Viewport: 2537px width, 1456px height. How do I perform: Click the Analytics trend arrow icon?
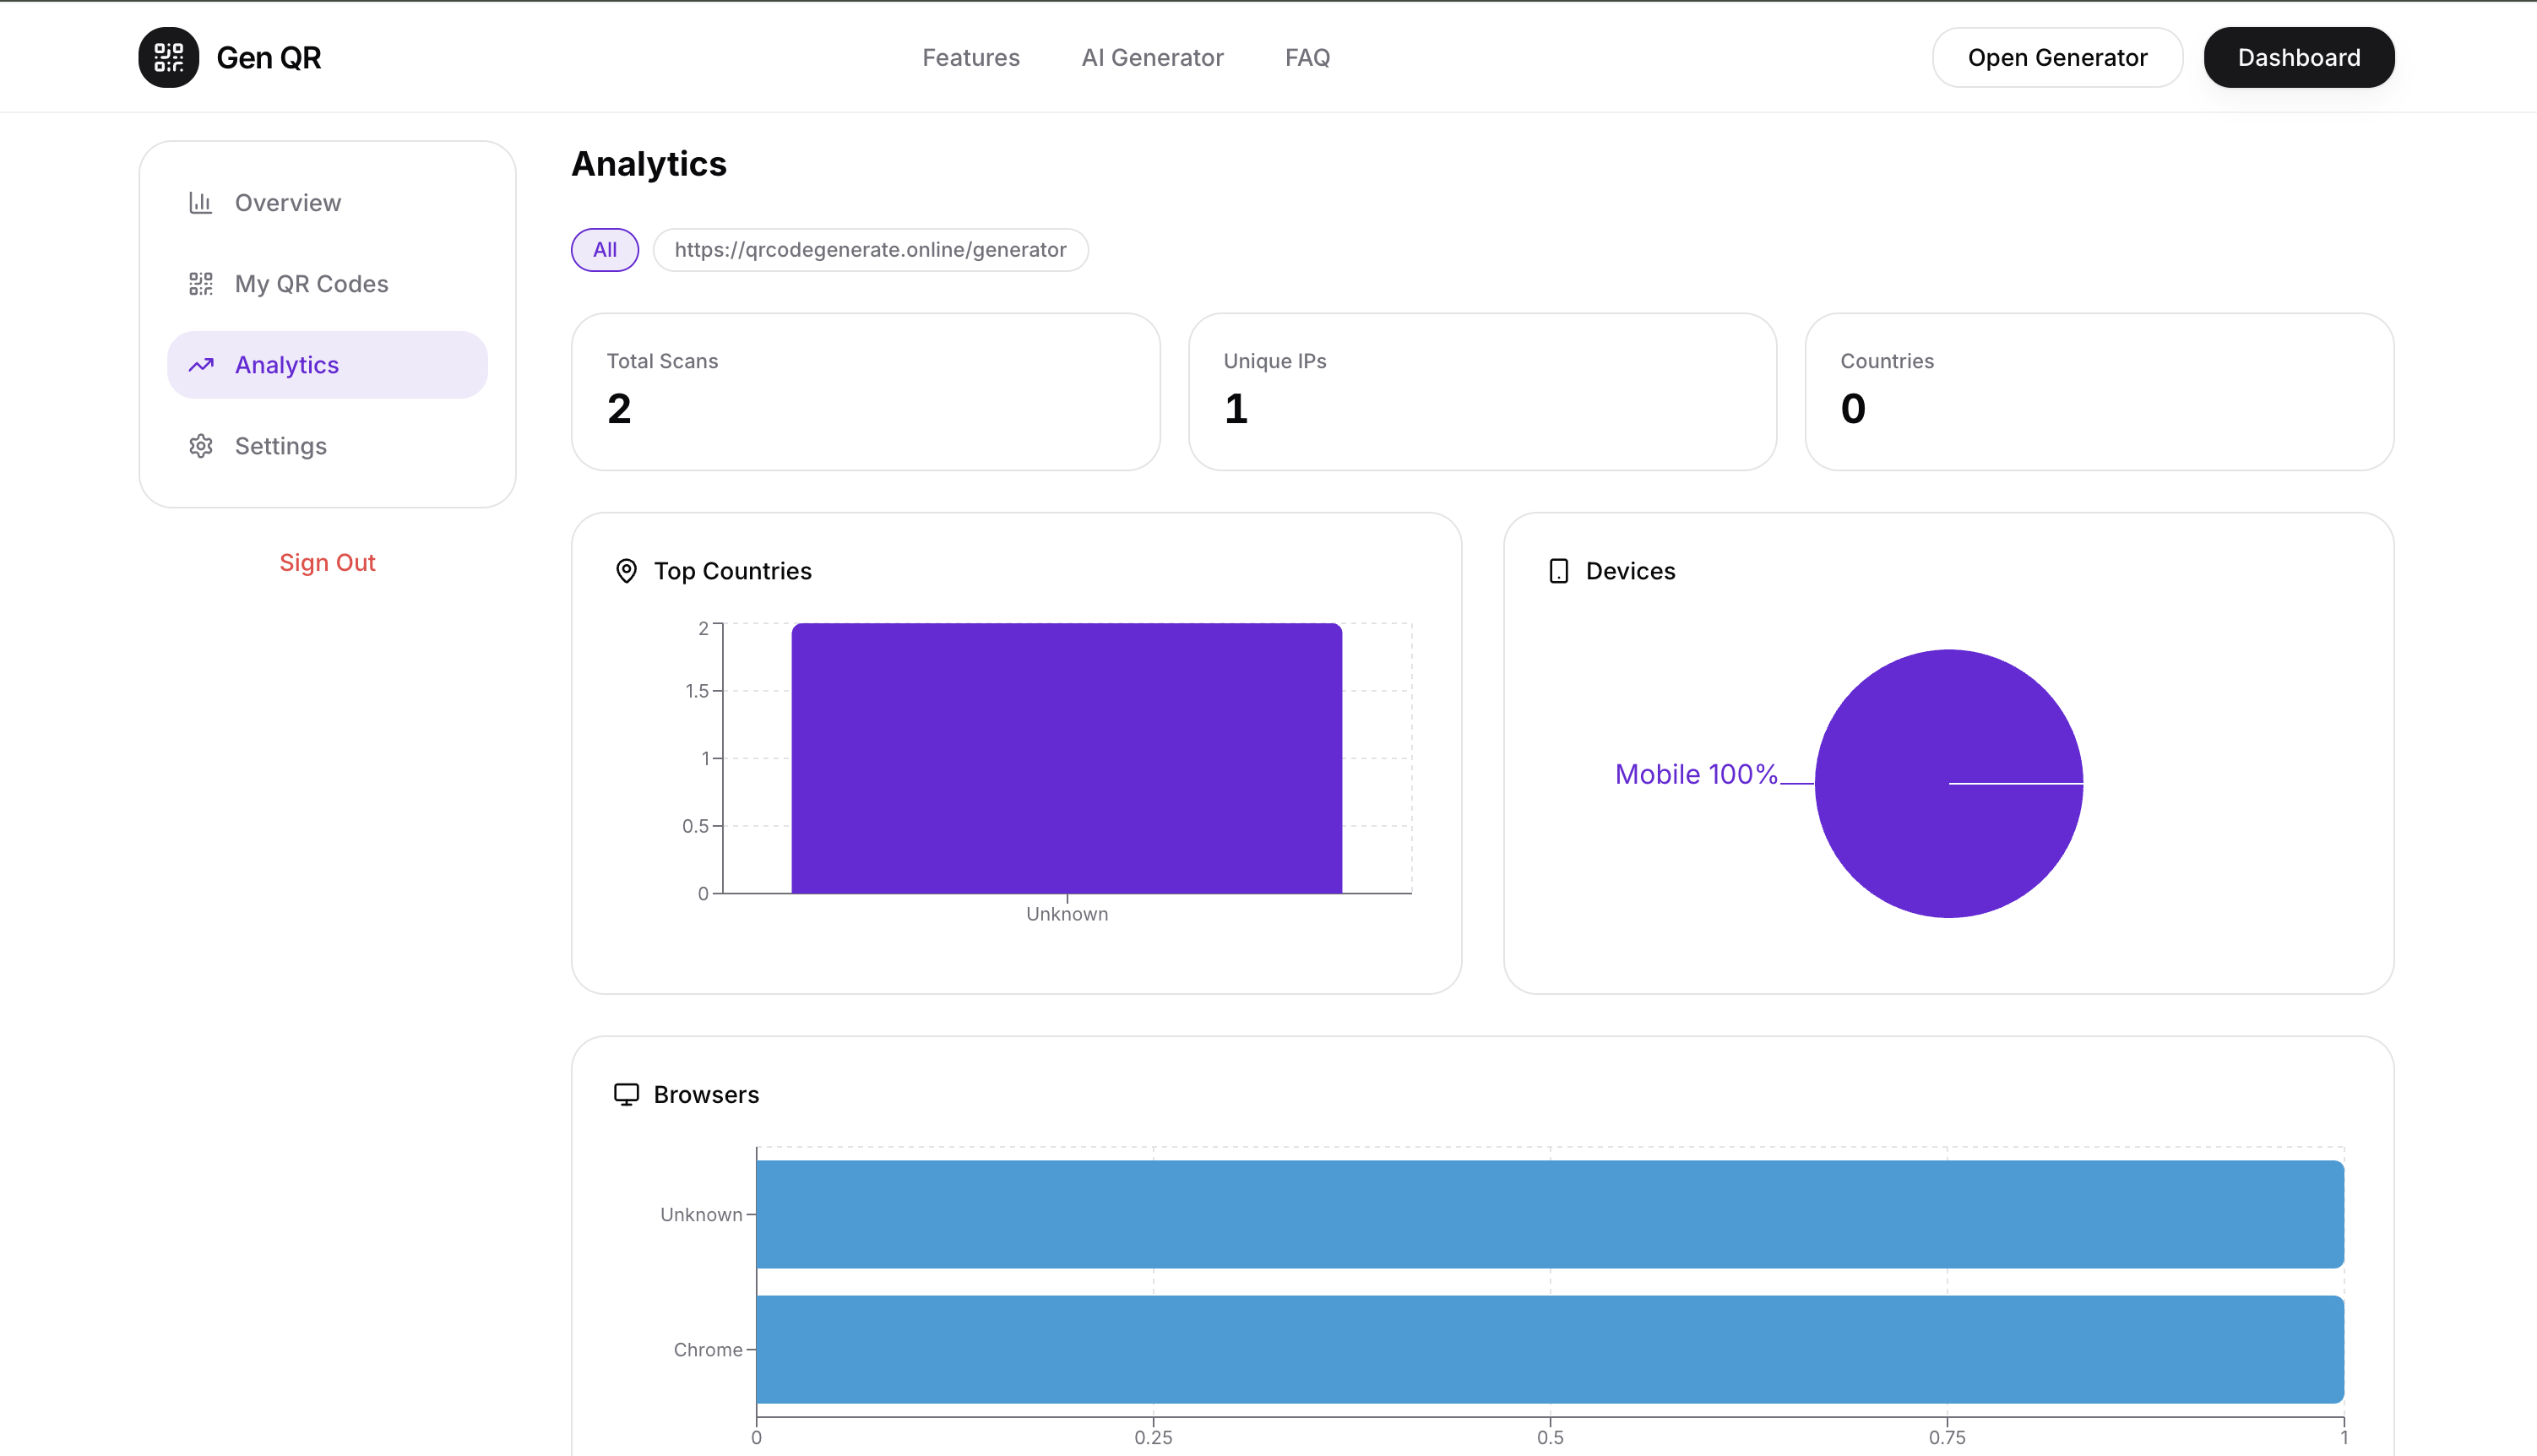coord(201,365)
